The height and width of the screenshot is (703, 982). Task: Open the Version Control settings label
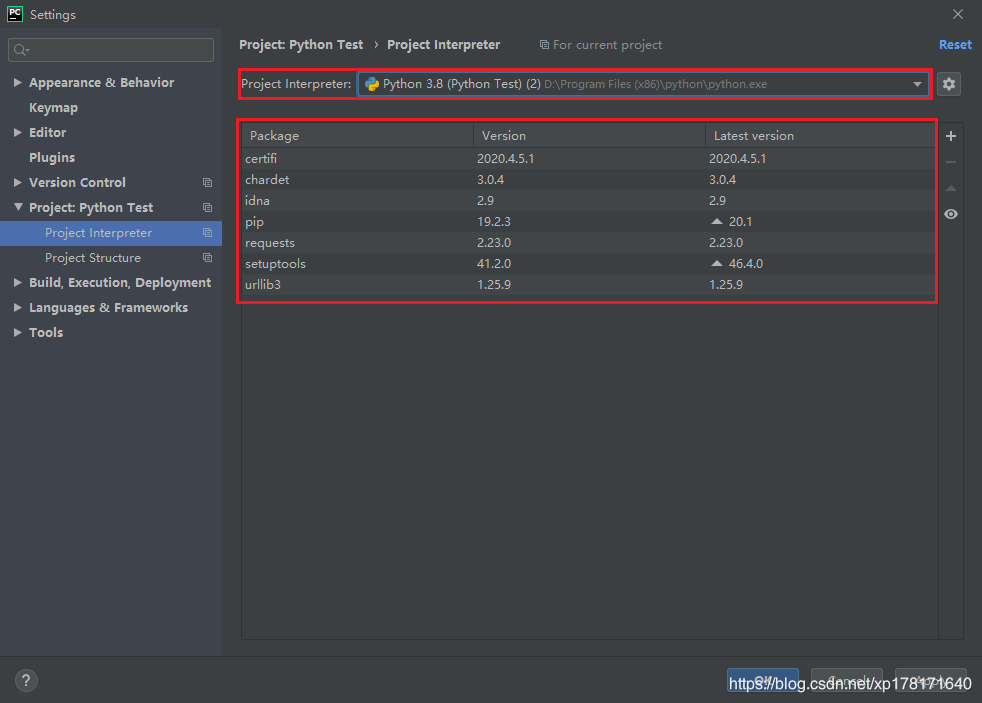[77, 183]
